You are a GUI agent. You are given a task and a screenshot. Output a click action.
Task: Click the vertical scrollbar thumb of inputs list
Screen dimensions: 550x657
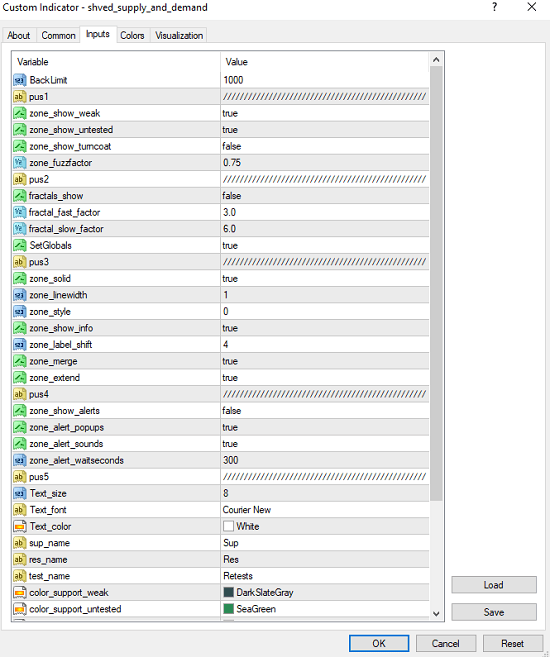436,284
